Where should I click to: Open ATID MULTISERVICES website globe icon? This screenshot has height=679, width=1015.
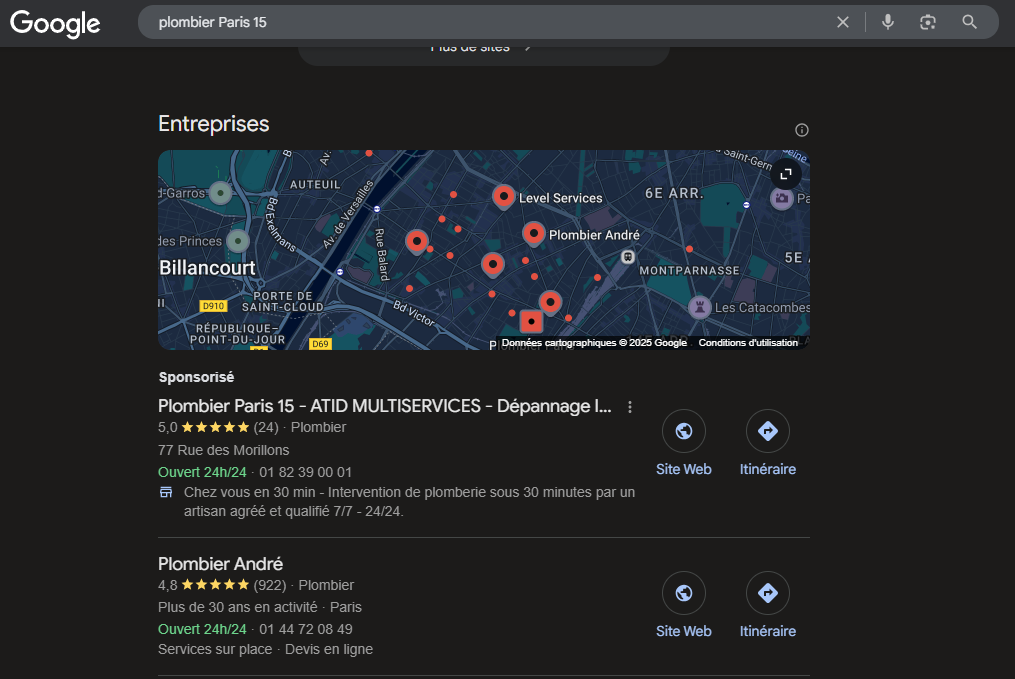[684, 431]
